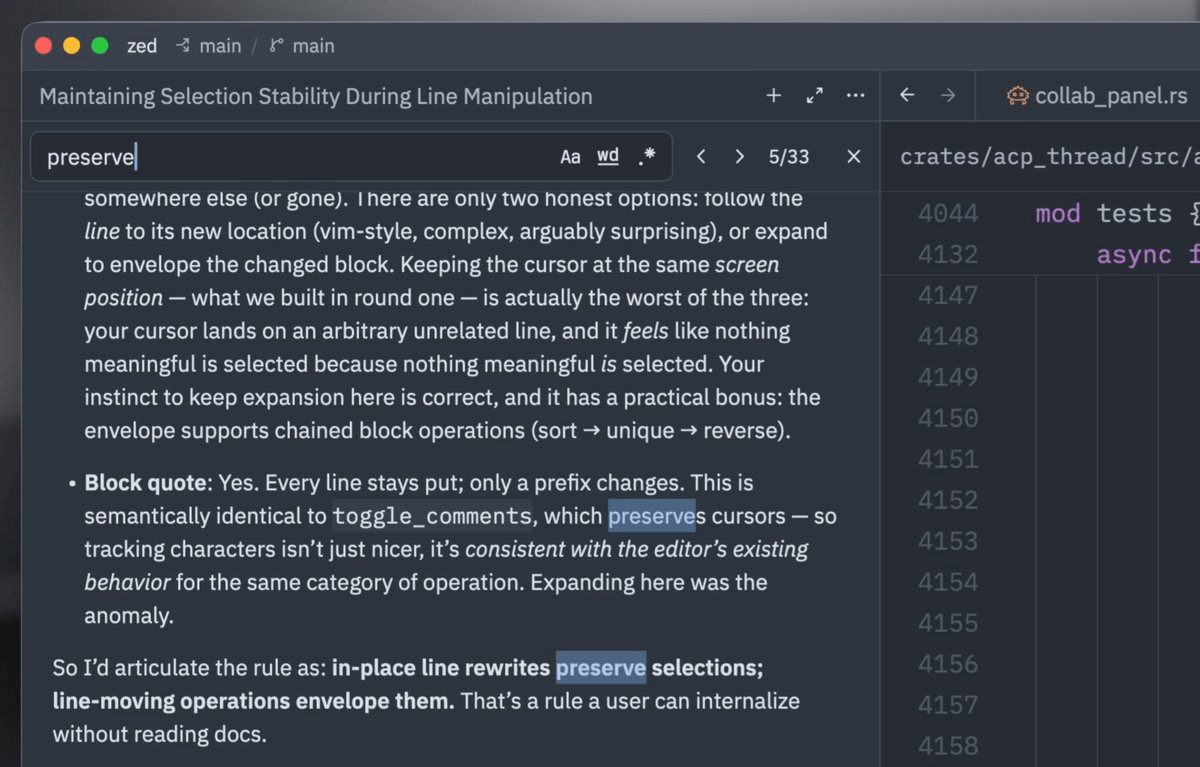Image resolution: width=1200 pixels, height=767 pixels.
Task: Navigate back with the left arrow
Action: tap(907, 96)
